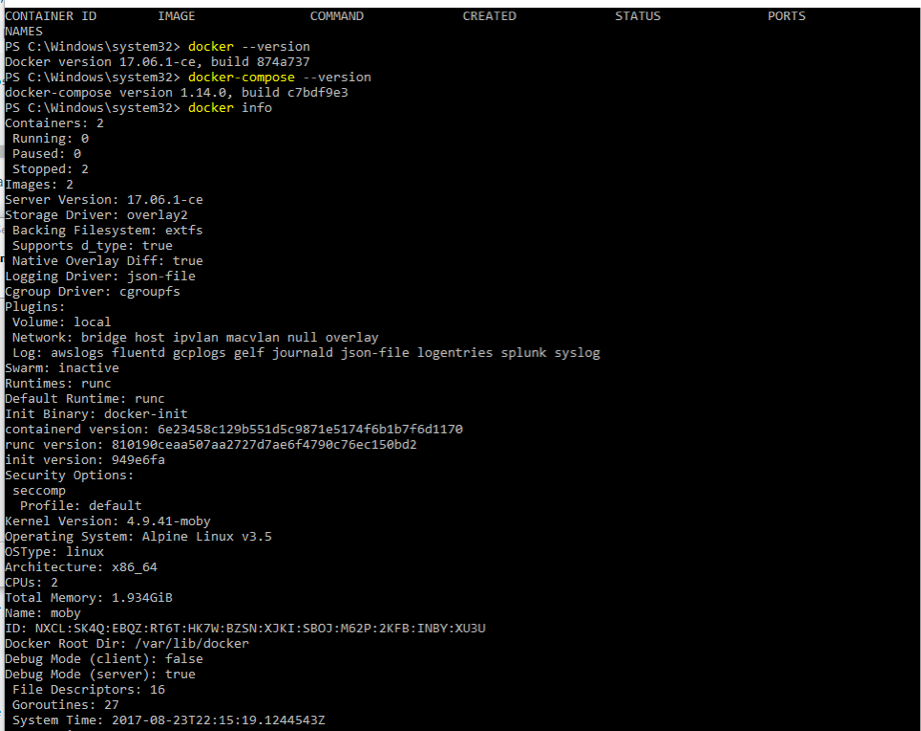Click the 'Total Memory: 1.934GiB' line

pos(89,598)
